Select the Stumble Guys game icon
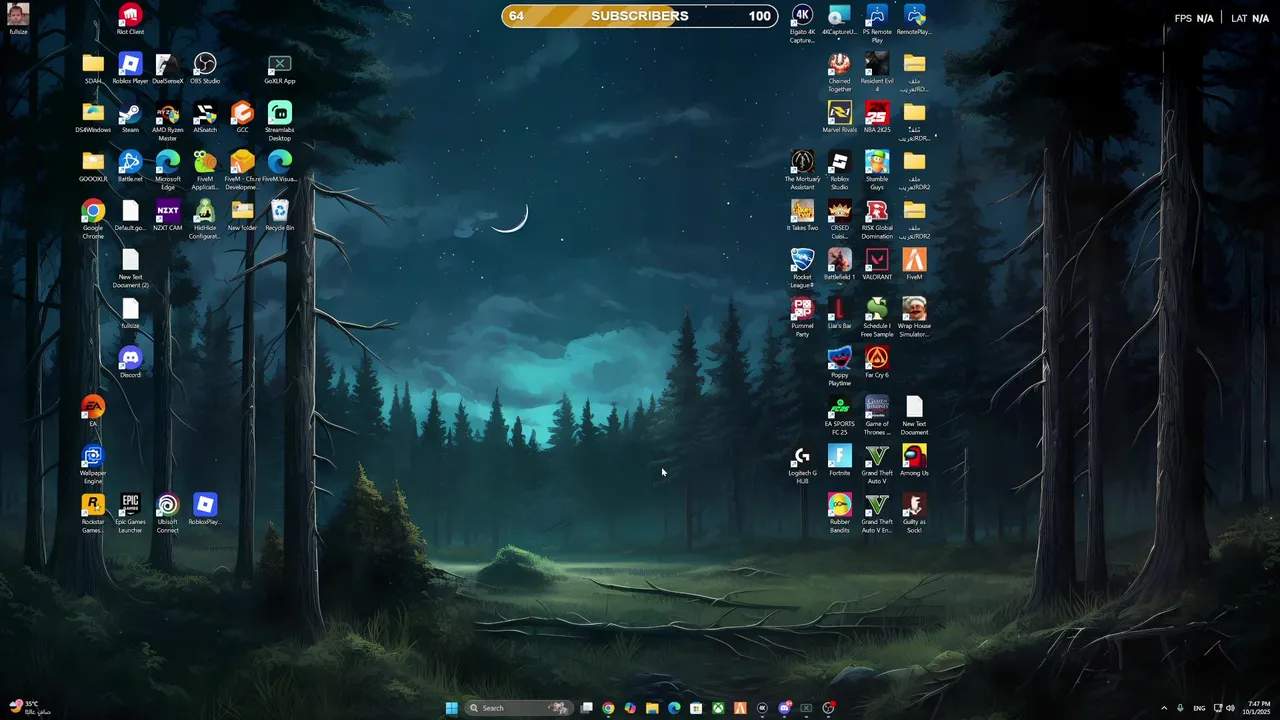 (x=877, y=171)
